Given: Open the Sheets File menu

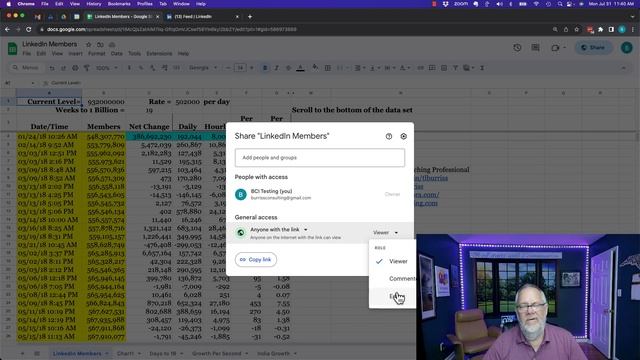Looking at the screenshot, I should [x=27, y=53].
